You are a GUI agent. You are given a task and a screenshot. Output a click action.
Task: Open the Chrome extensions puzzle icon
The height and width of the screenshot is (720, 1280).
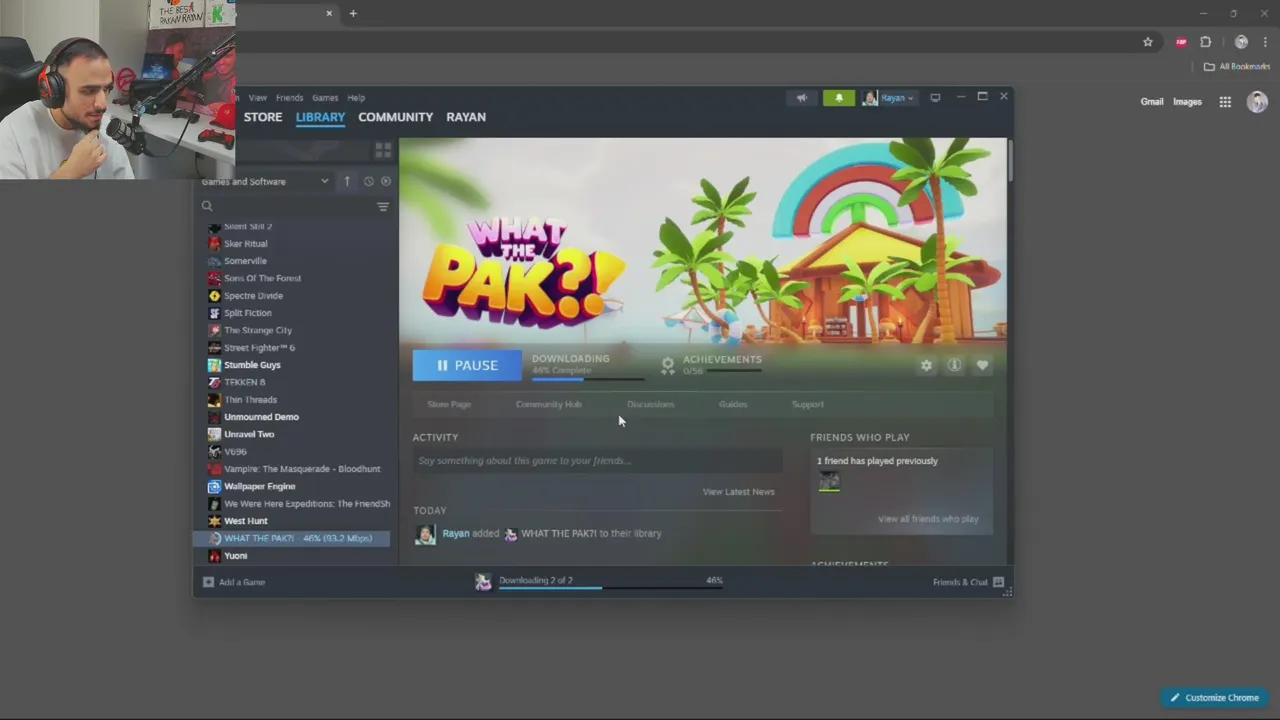[1205, 42]
